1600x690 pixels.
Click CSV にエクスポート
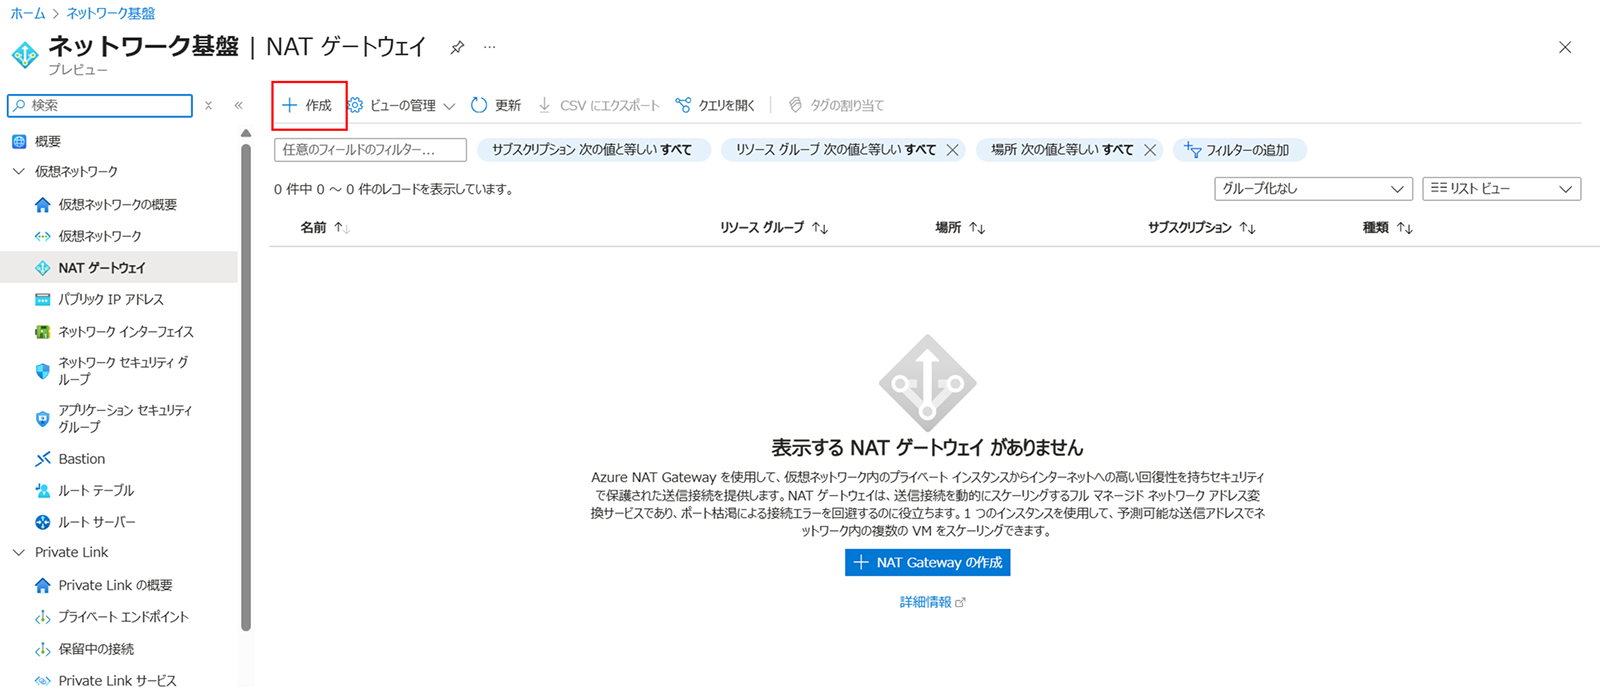pyautogui.click(x=599, y=105)
